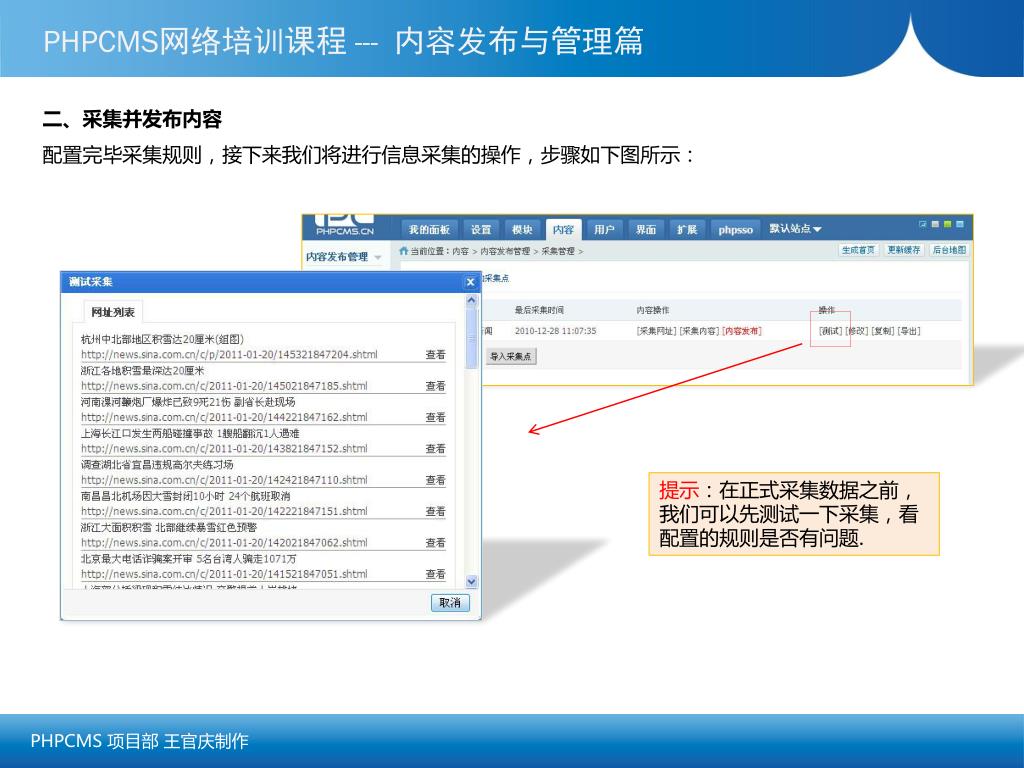1024x768 pixels.
Task: Click the [采集网址] link
Action: (x=656, y=331)
